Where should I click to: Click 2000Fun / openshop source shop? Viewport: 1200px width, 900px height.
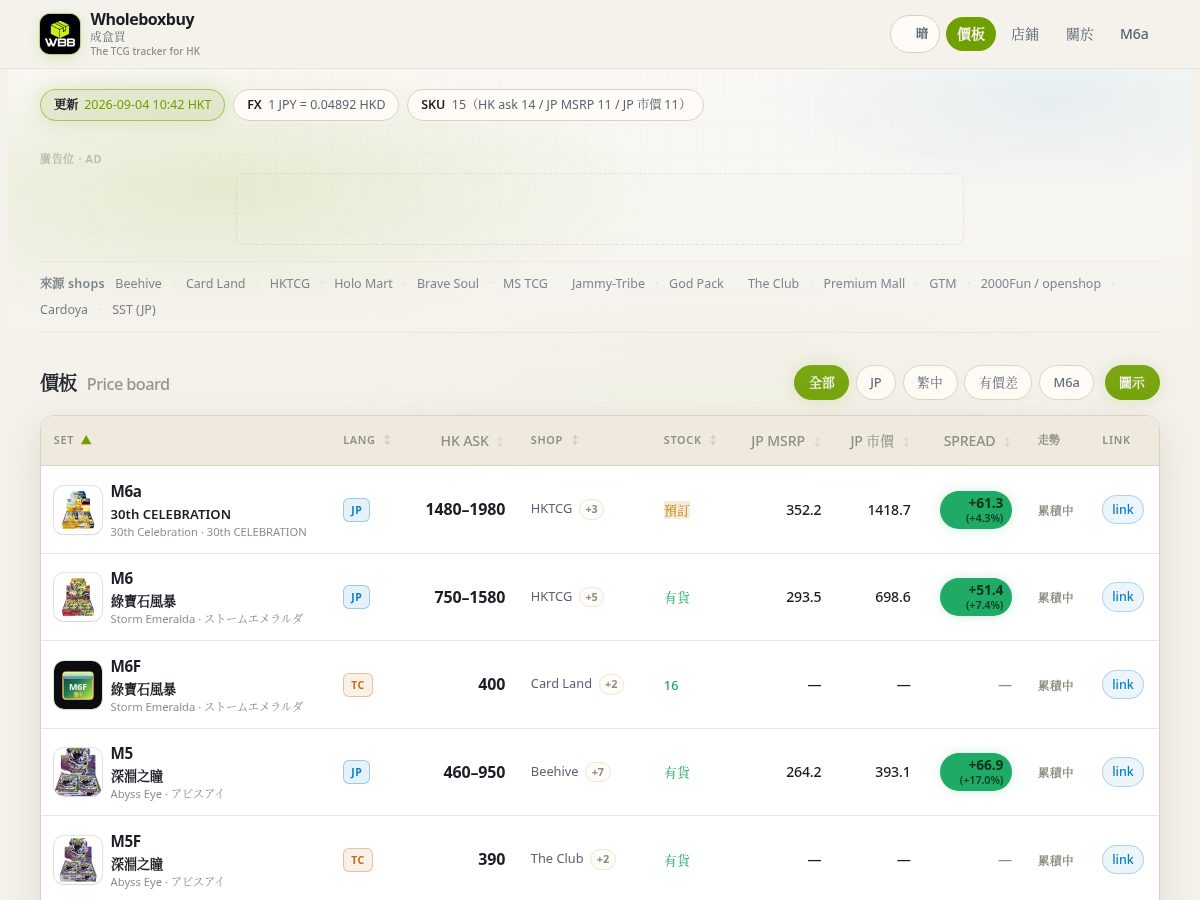pyautogui.click(x=1040, y=284)
